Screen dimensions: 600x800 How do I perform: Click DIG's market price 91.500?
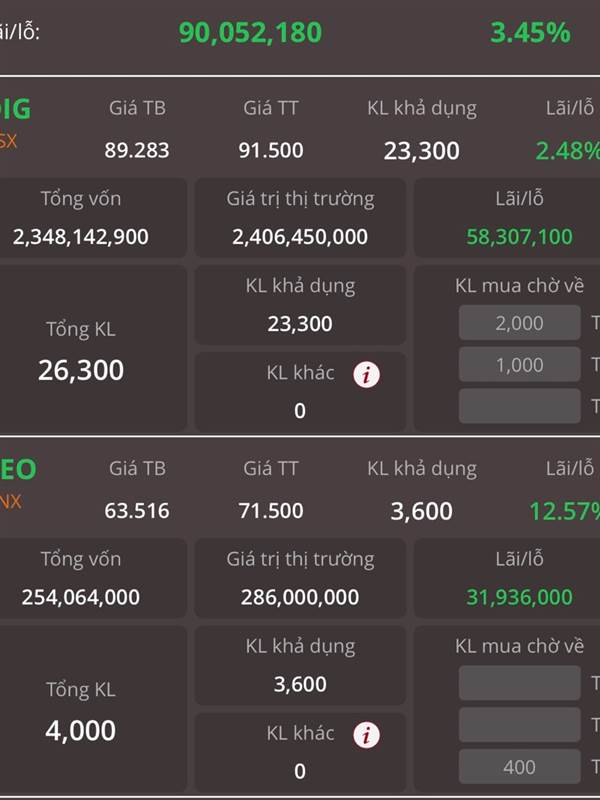click(271, 151)
